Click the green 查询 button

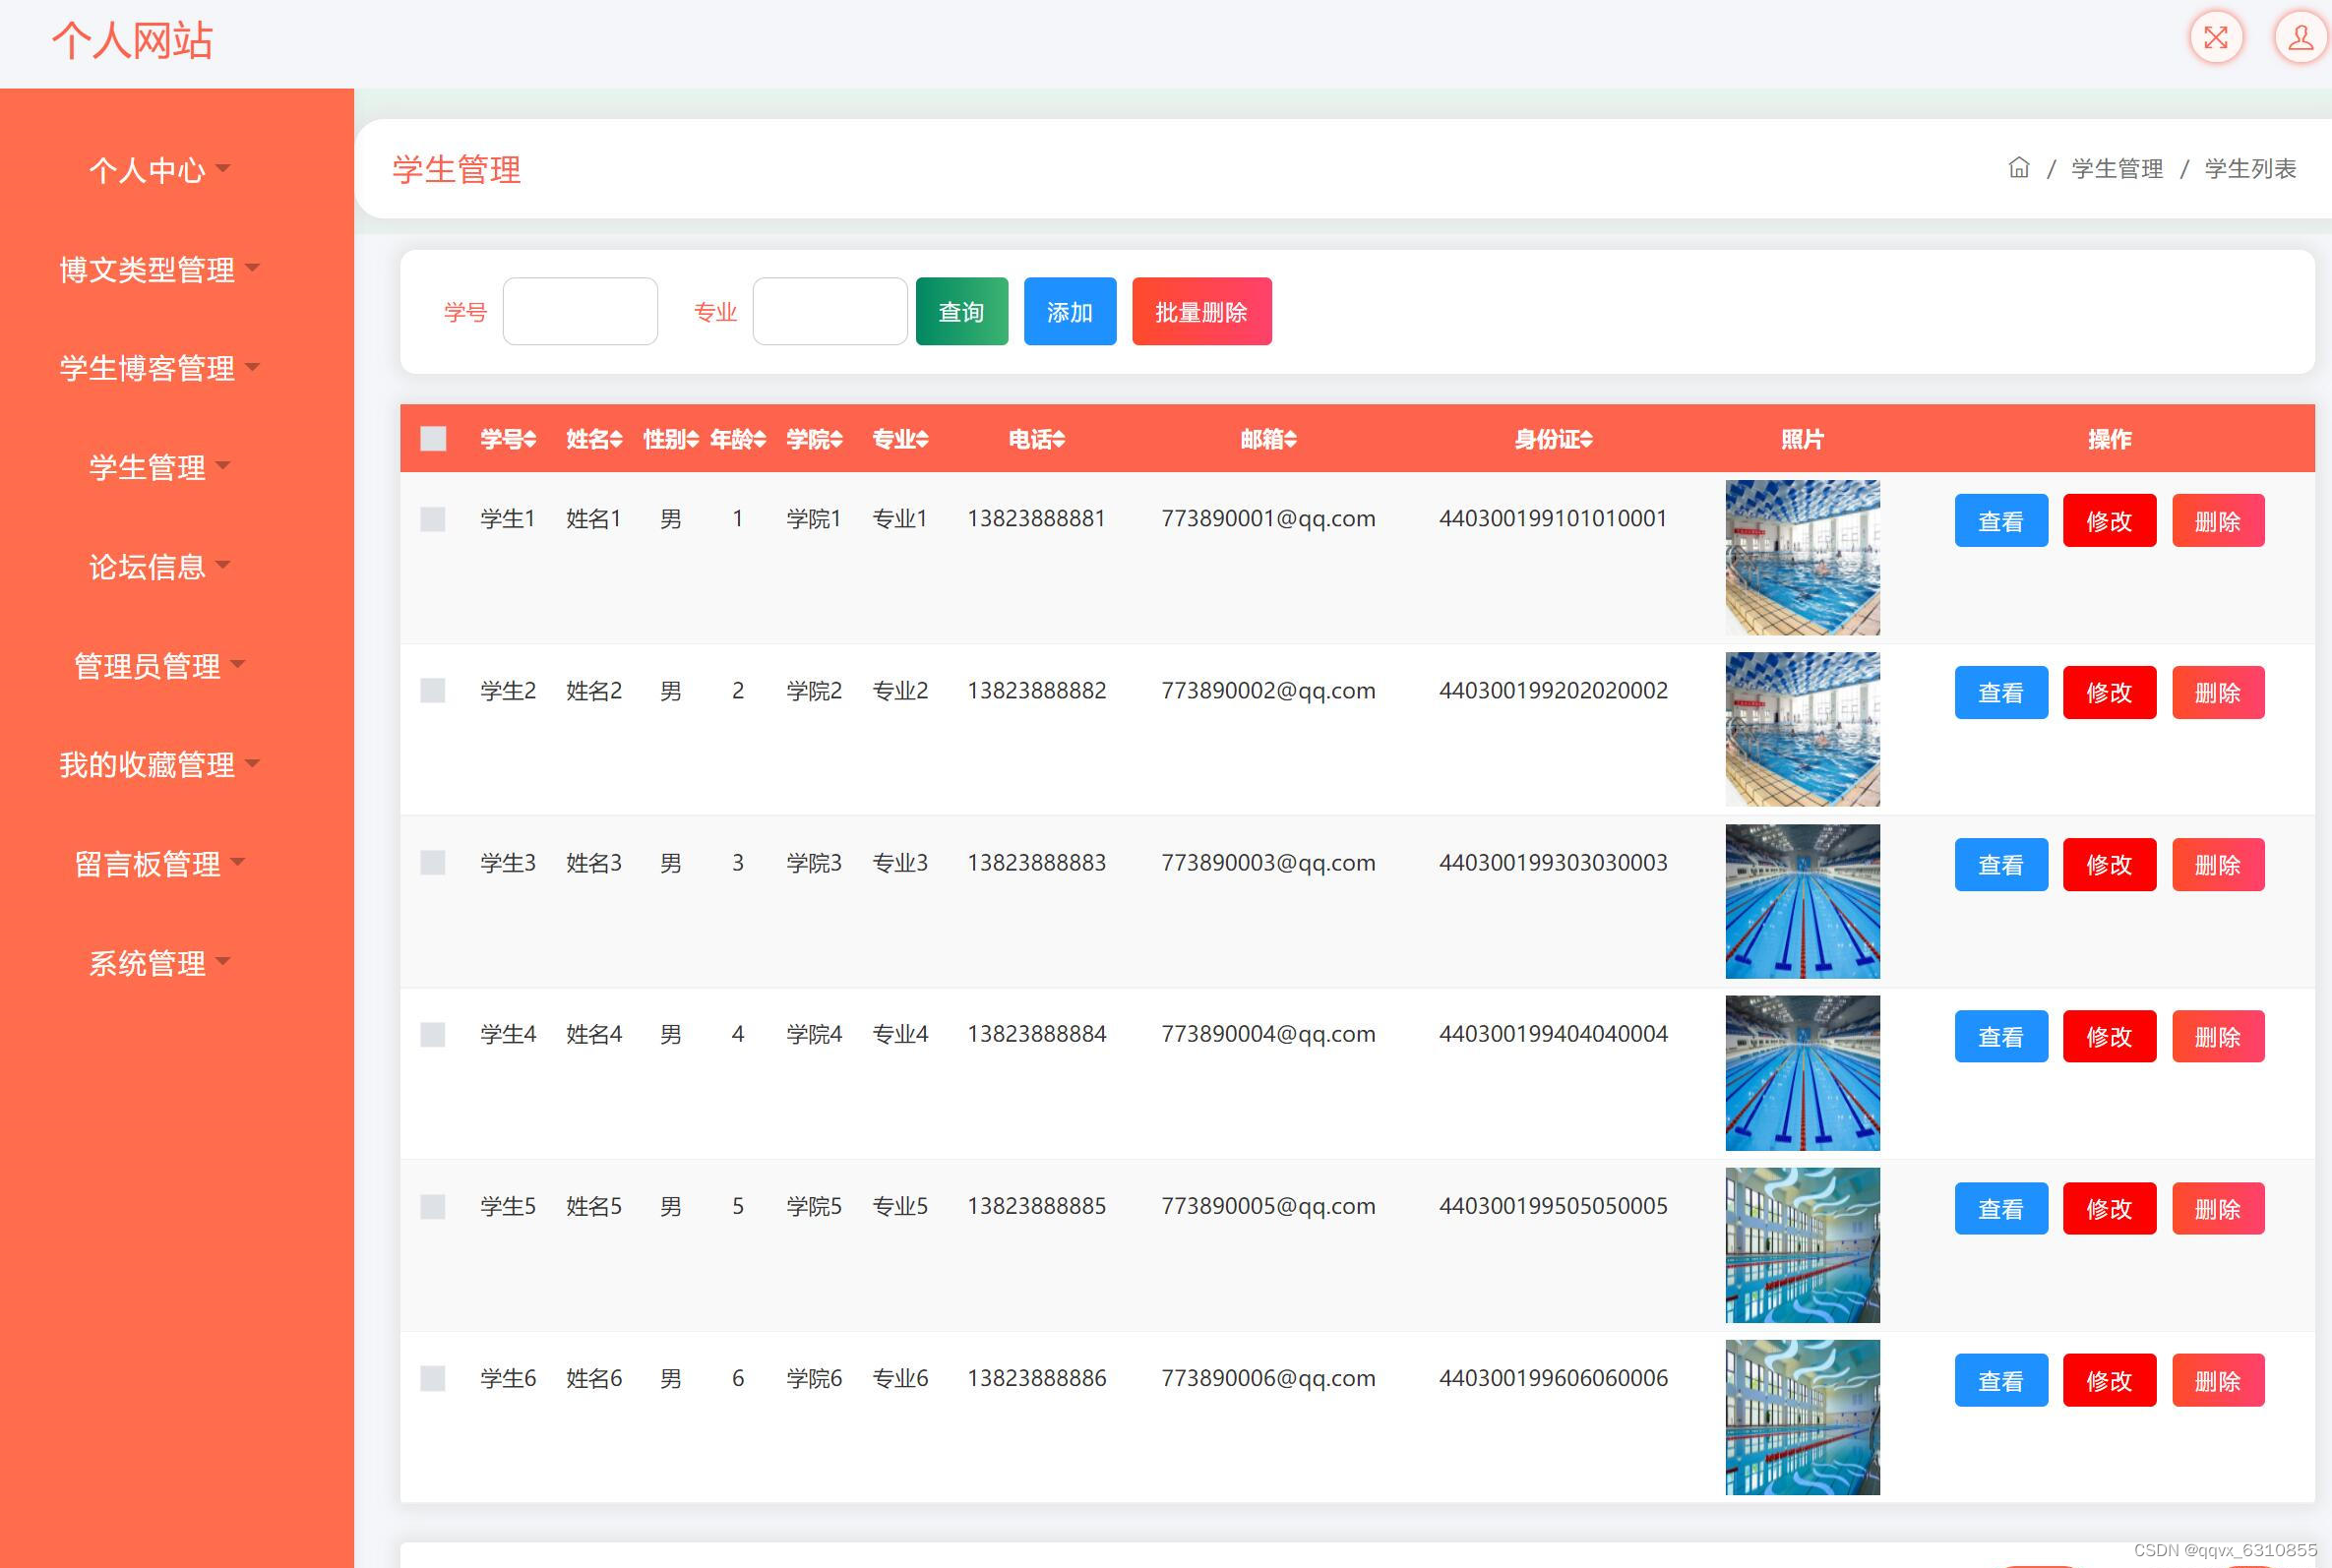tap(961, 312)
